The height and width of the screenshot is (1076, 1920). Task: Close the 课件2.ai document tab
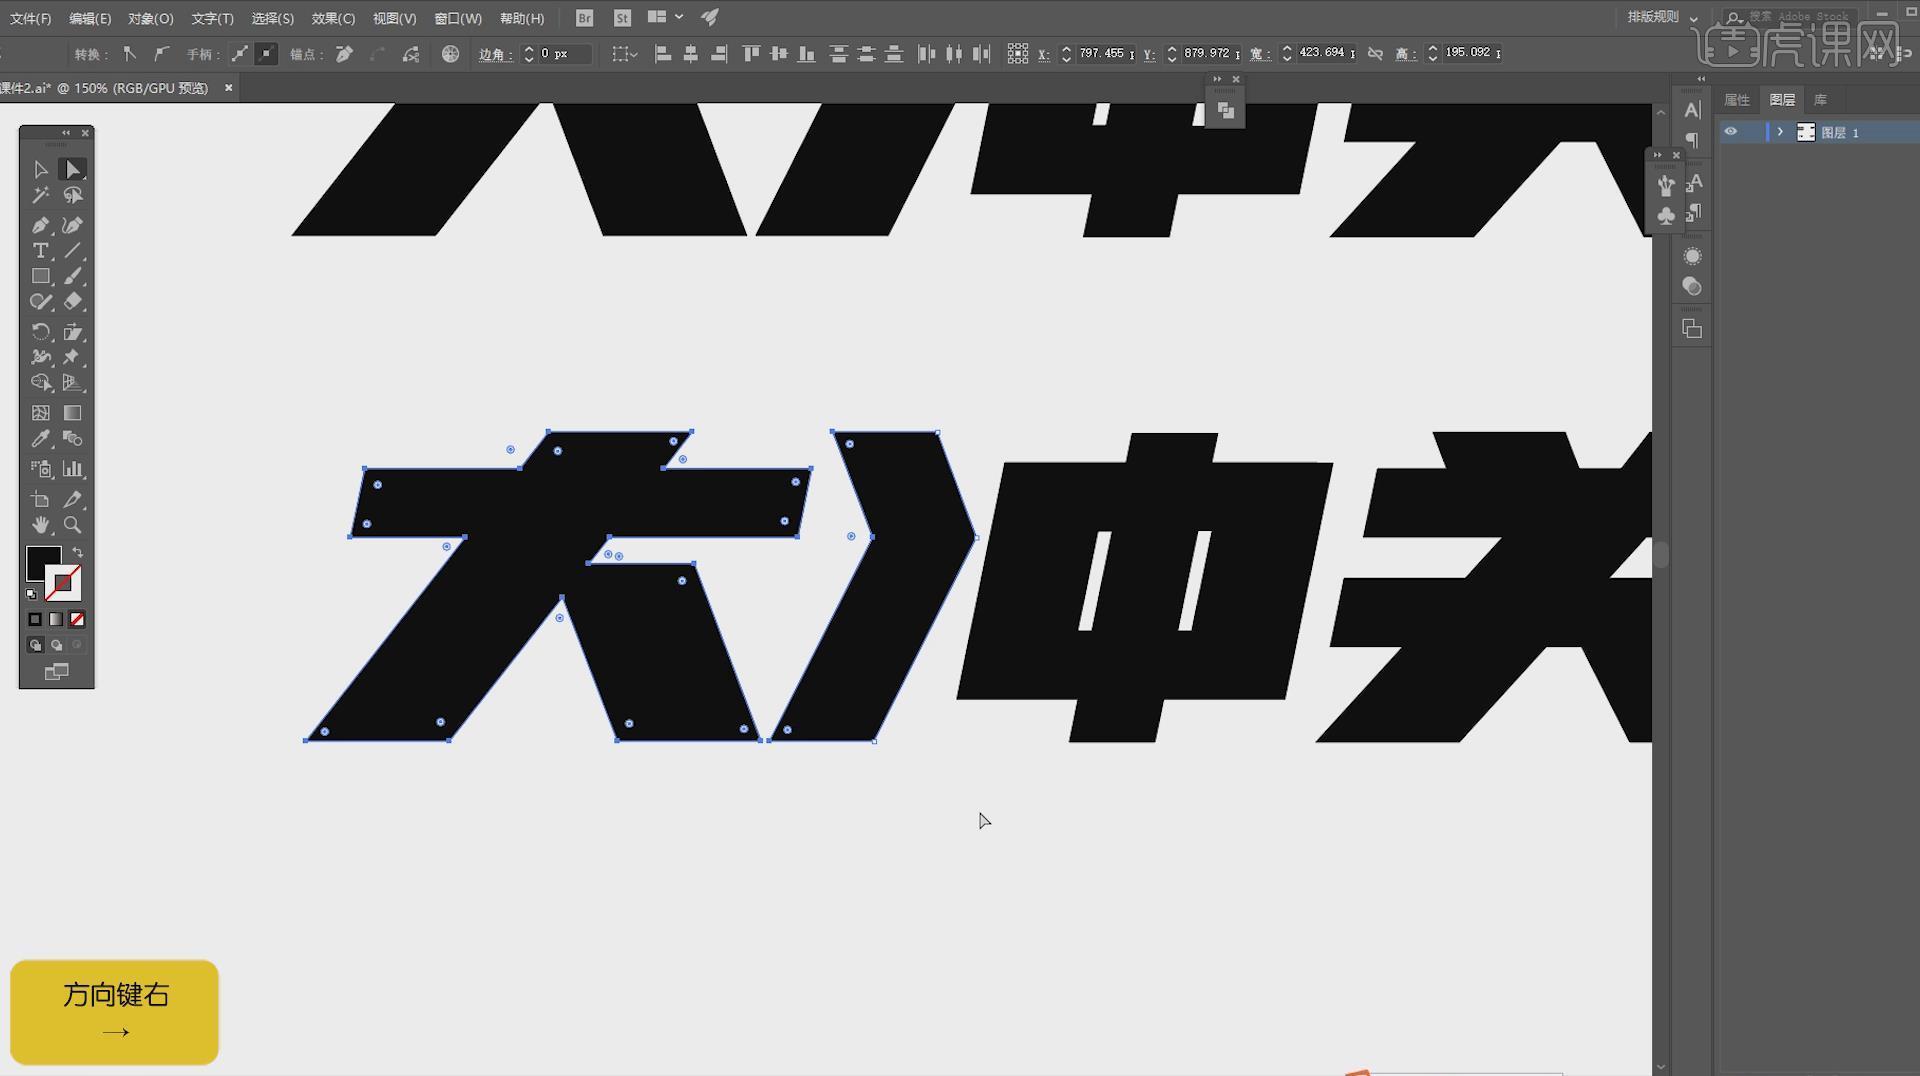[228, 88]
